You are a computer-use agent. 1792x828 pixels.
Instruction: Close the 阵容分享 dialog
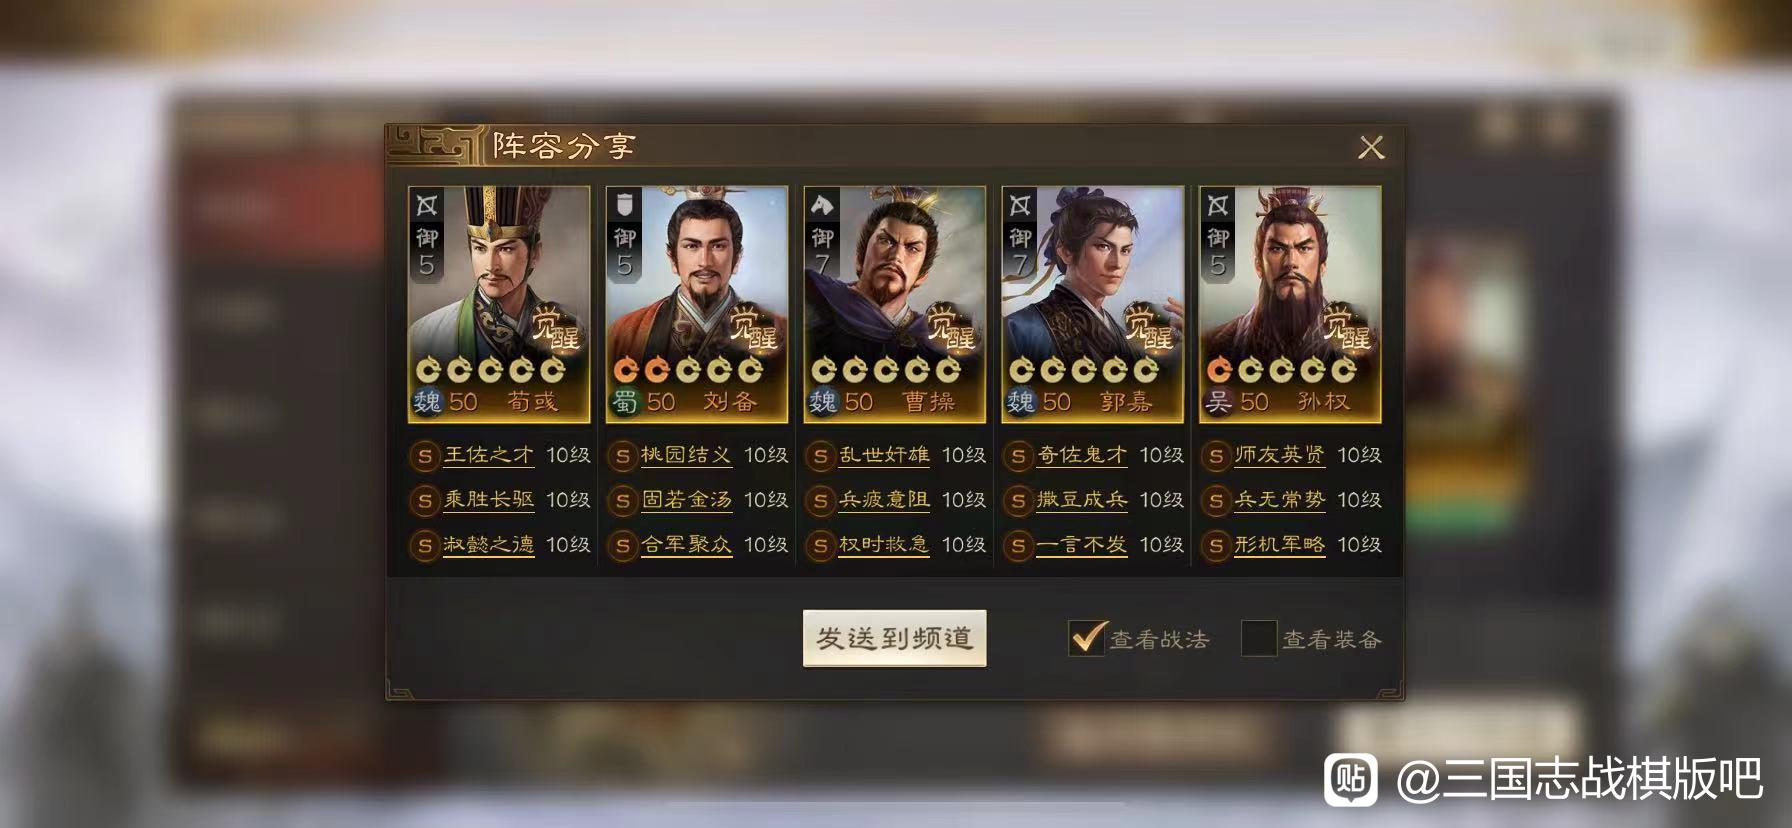coord(1371,148)
